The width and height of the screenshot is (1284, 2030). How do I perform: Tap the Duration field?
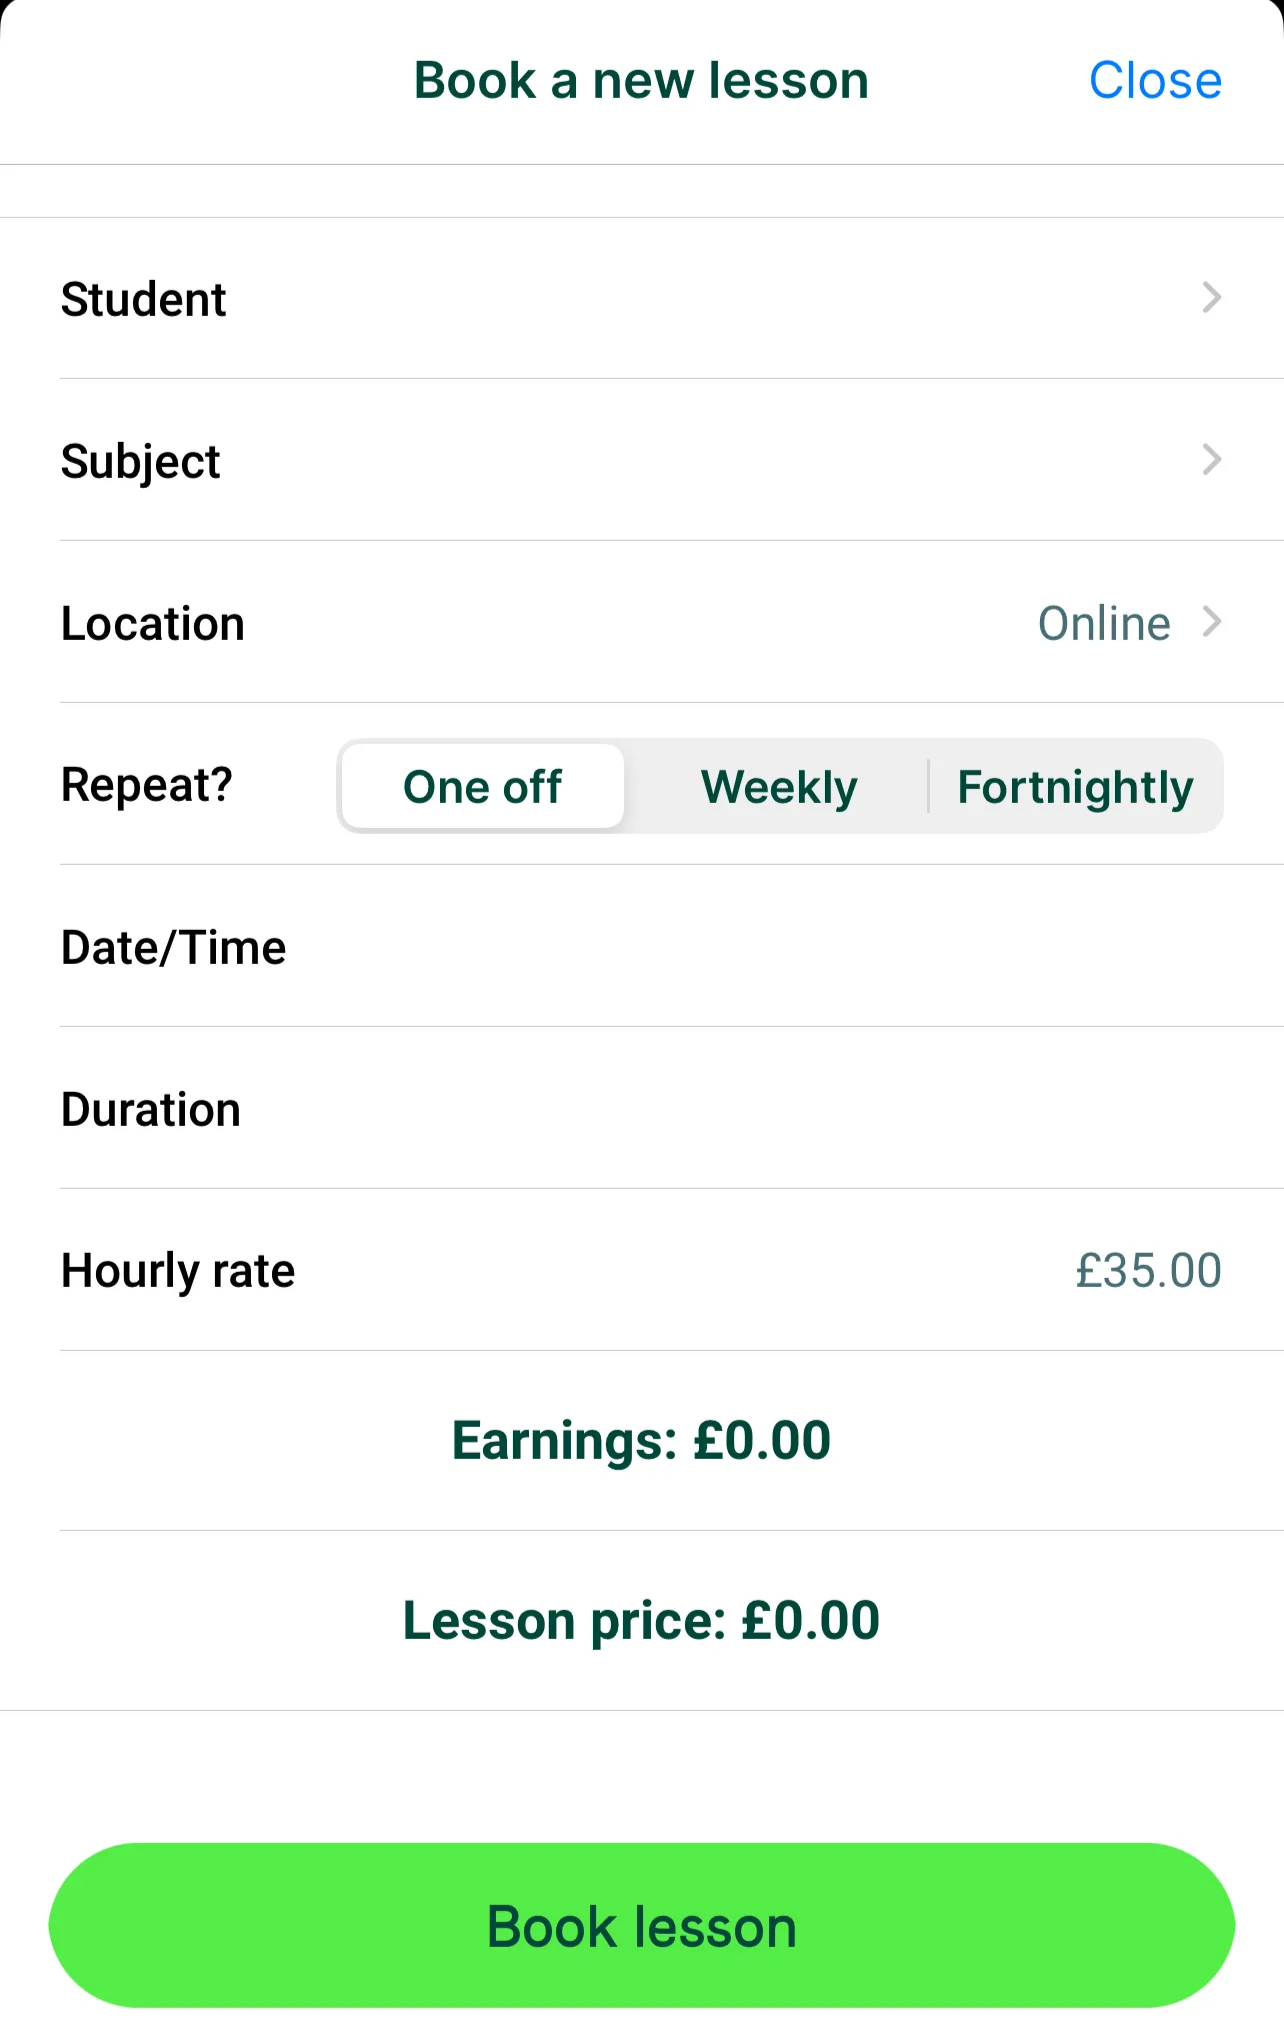tap(642, 1108)
